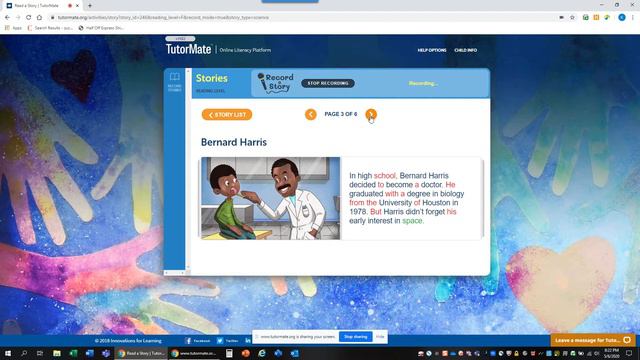Open the Child Info menu
This screenshot has height=360, width=640.
coord(466,50)
